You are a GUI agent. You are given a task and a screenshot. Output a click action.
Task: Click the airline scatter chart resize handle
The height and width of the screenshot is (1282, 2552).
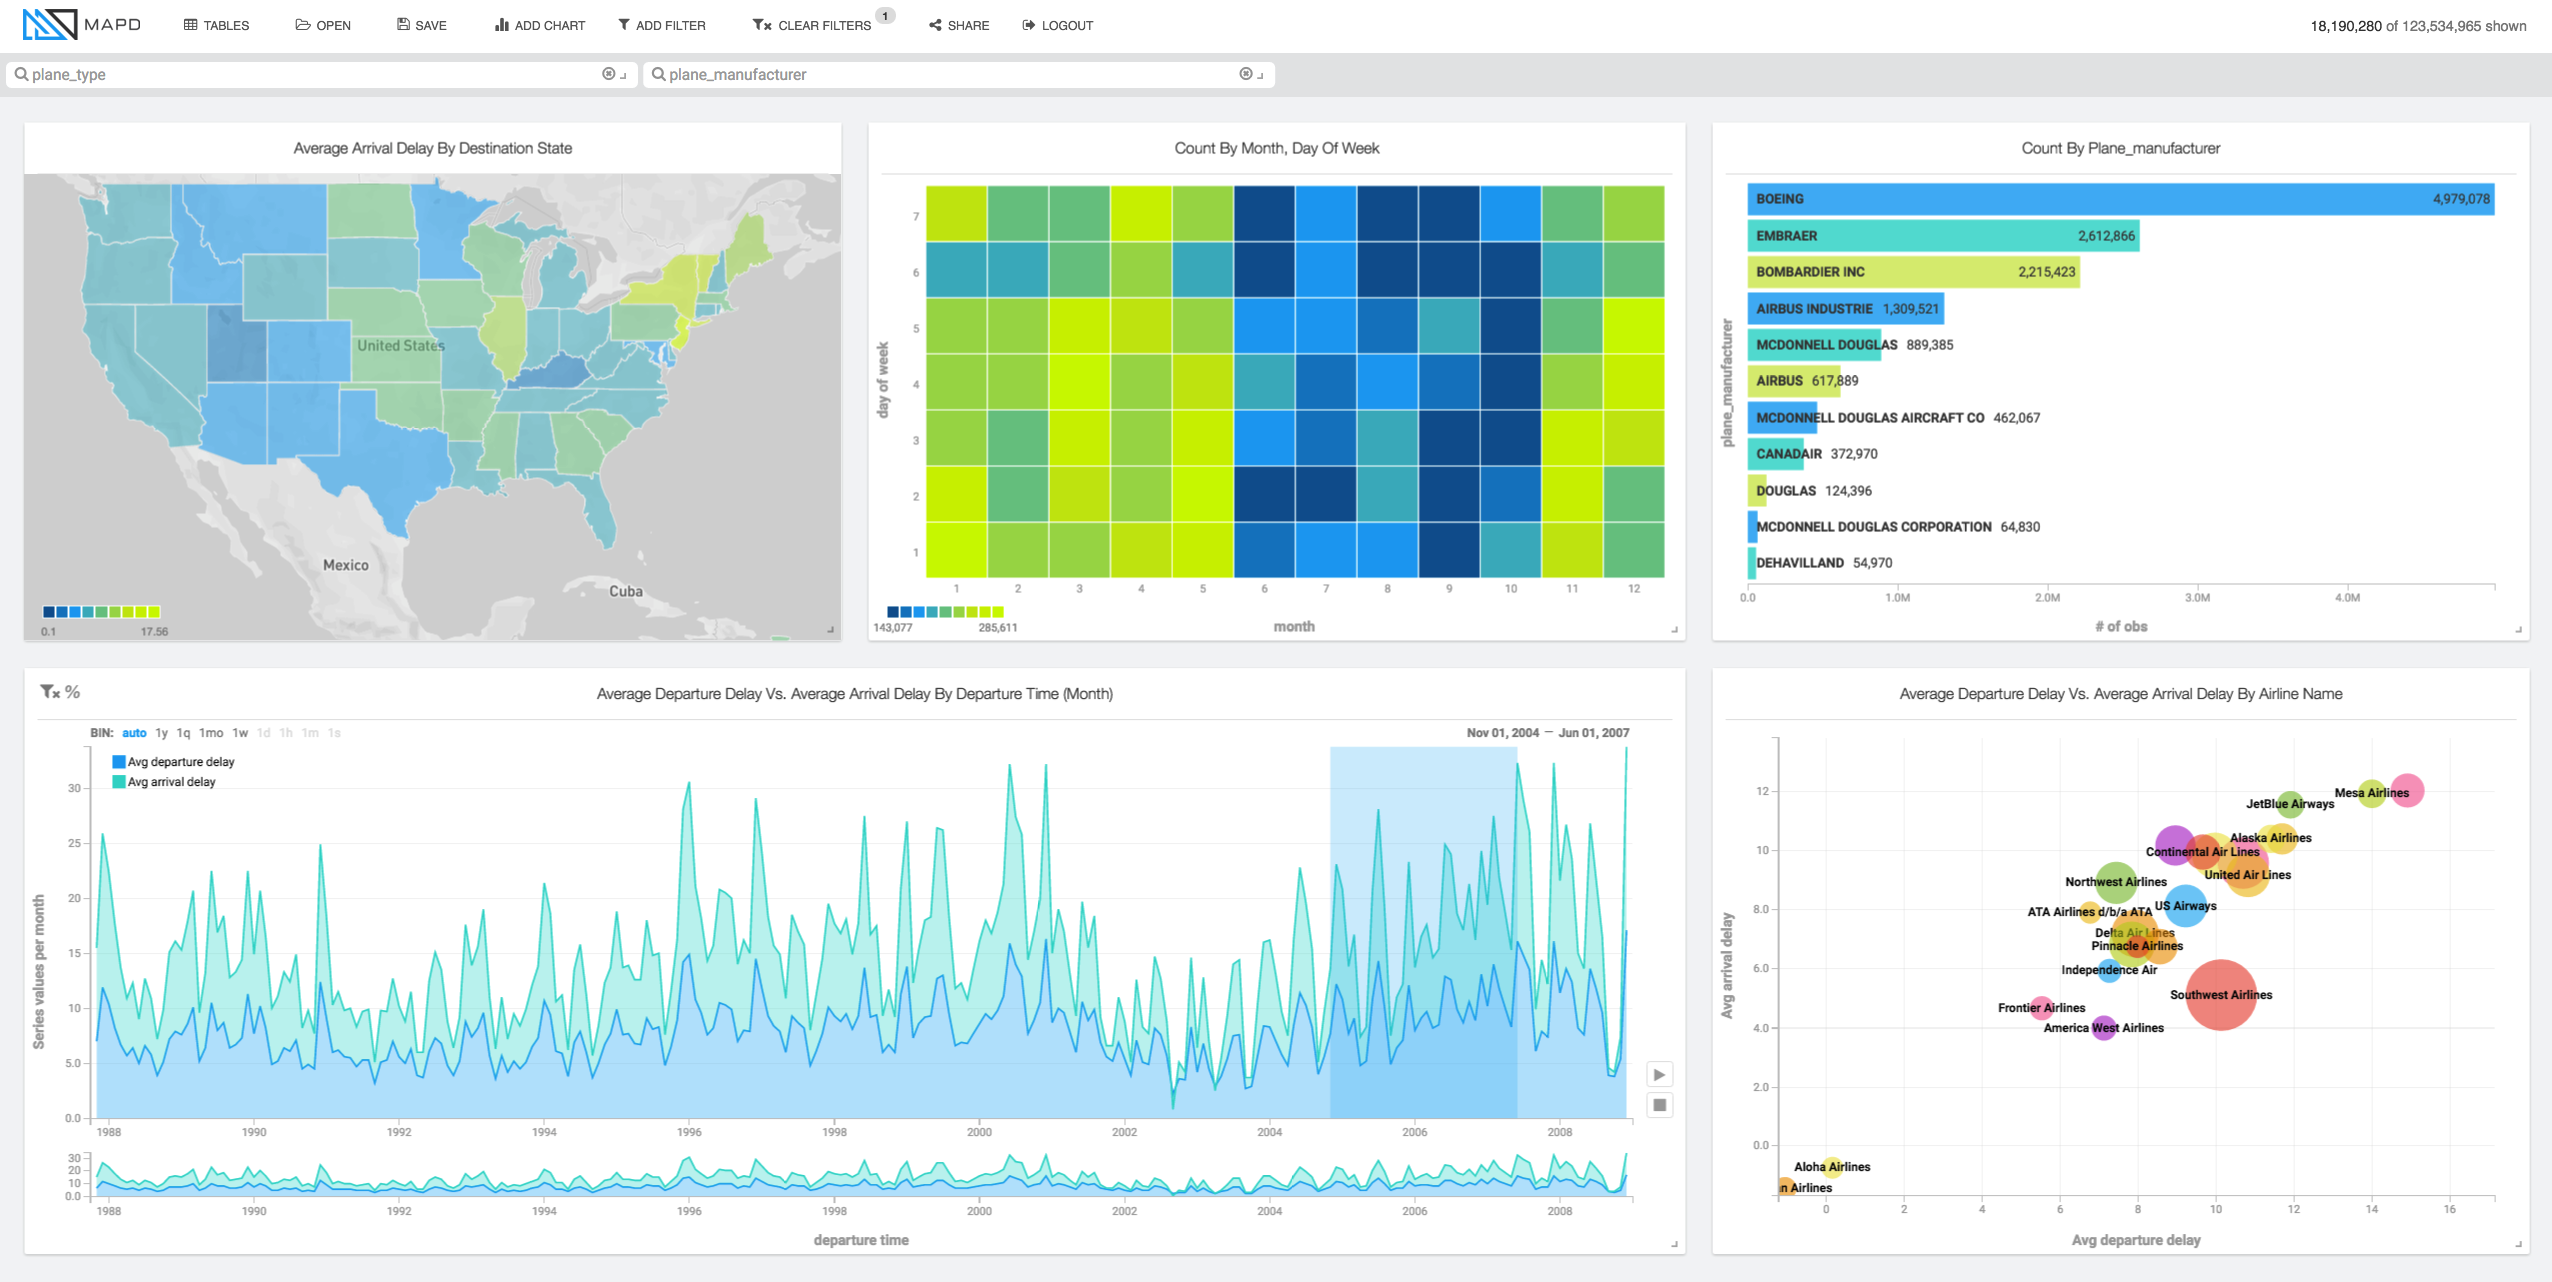[2518, 1244]
